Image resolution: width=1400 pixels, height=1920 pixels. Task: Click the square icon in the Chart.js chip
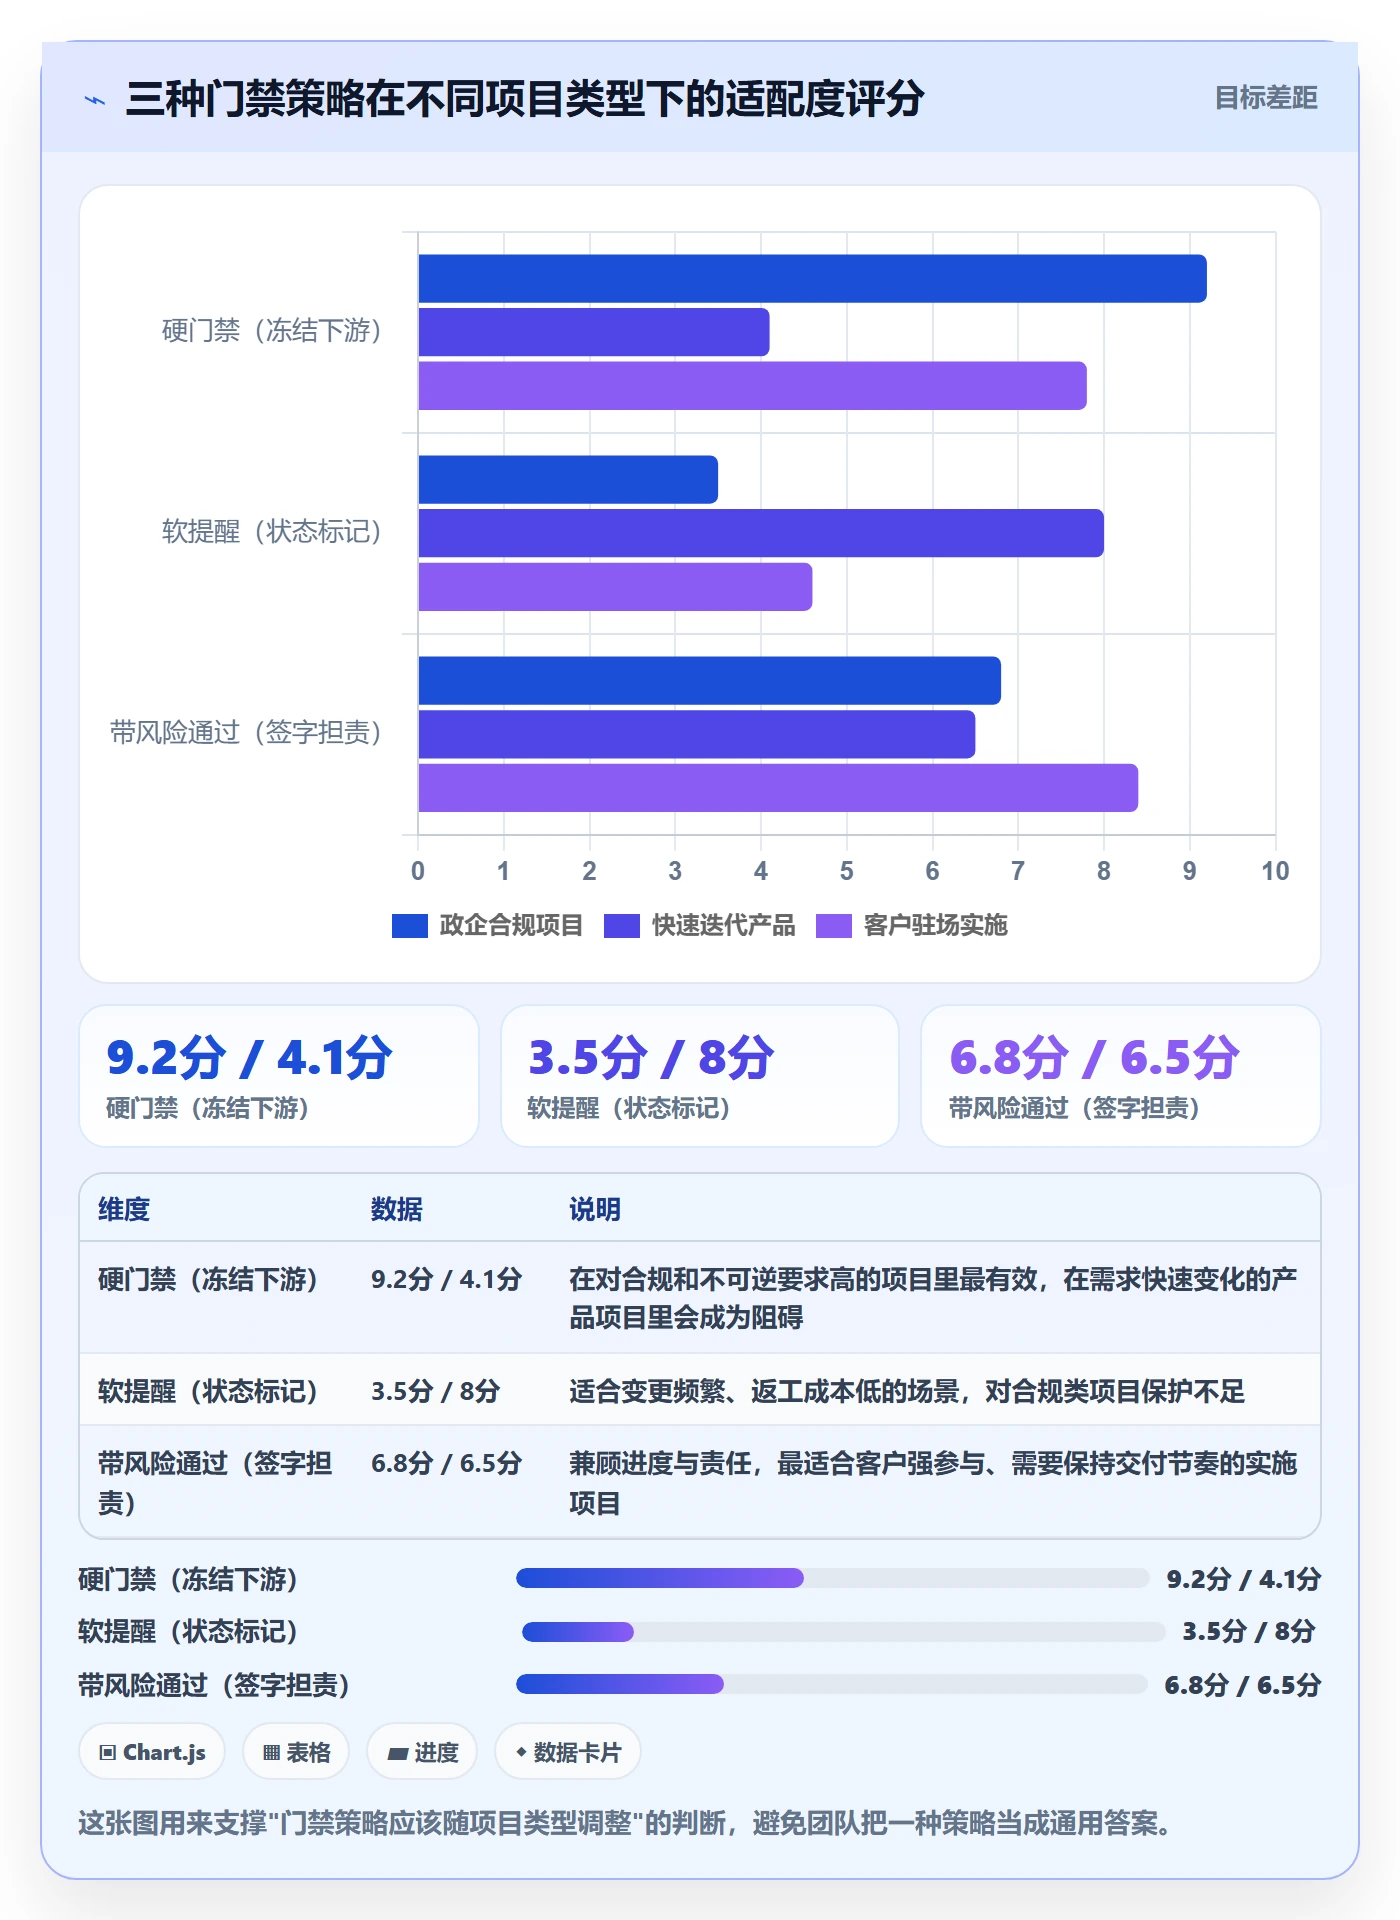click(108, 1752)
